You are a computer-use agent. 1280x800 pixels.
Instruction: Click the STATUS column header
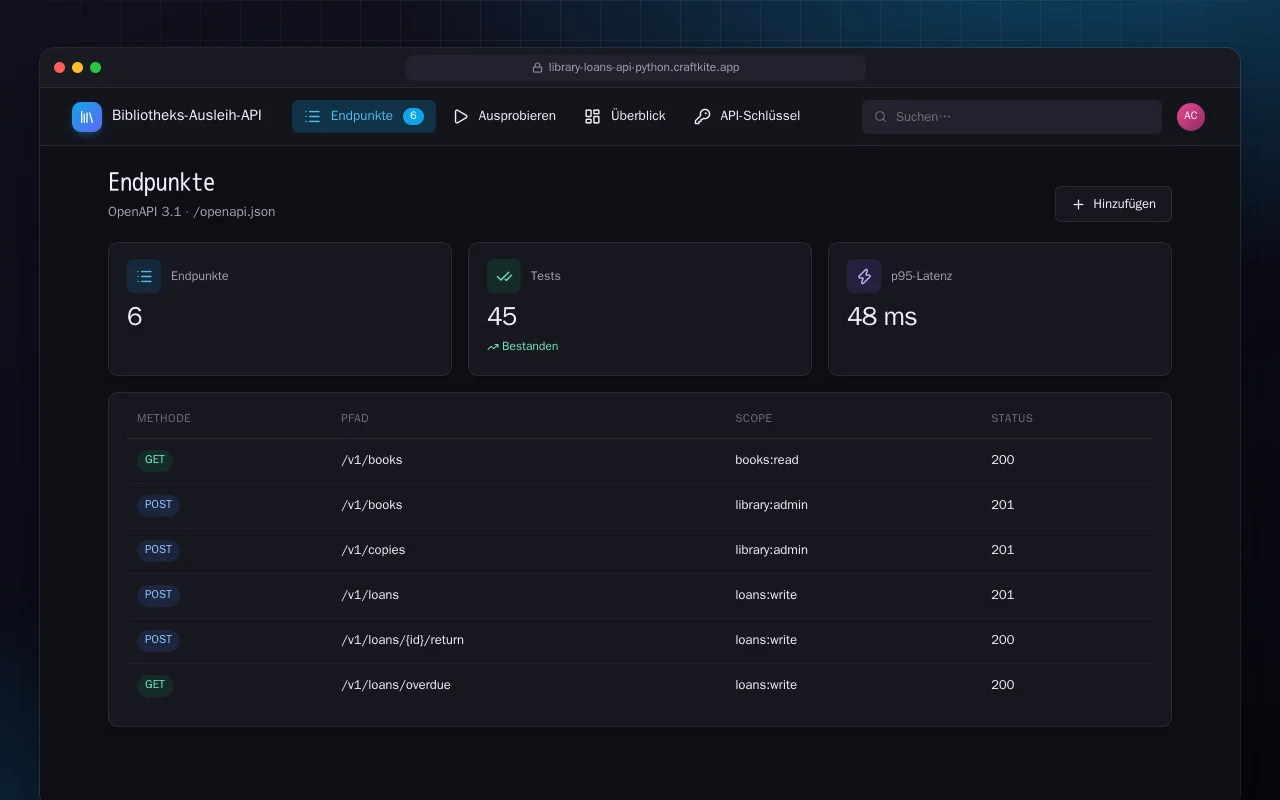click(1012, 418)
